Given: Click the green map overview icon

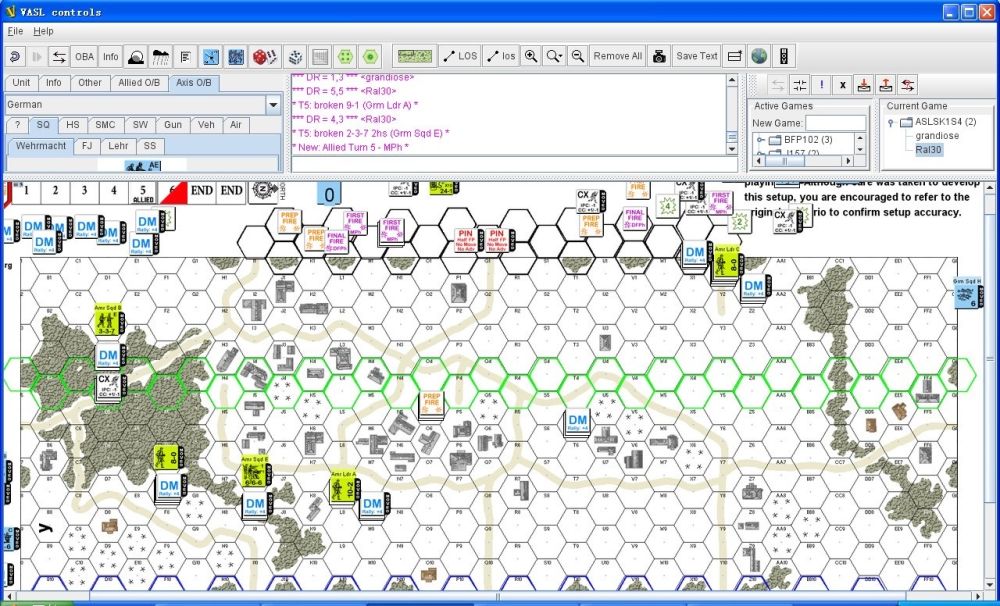Looking at the screenshot, I should pyautogui.click(x=415, y=56).
